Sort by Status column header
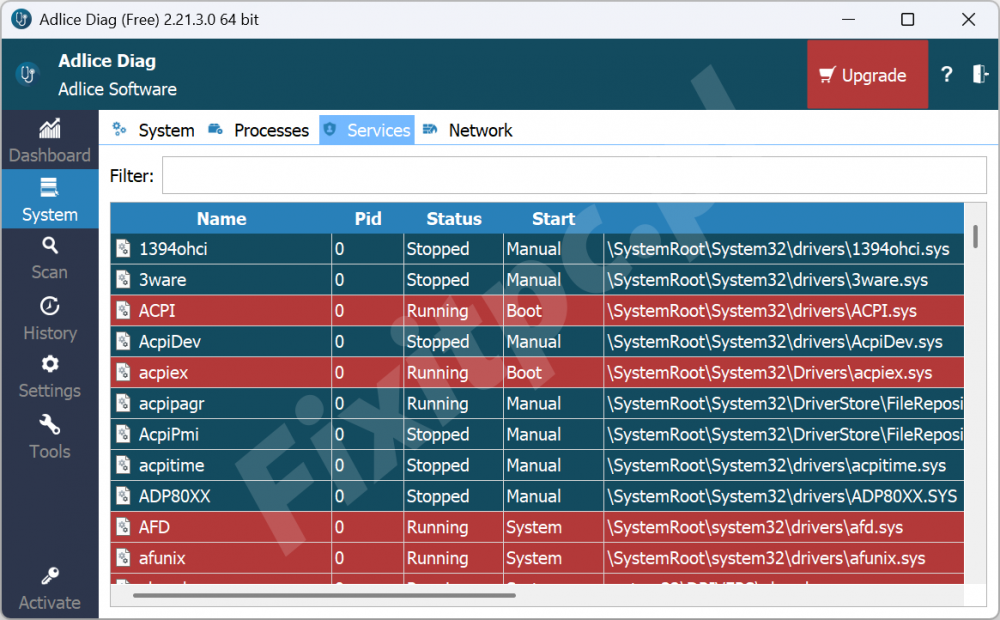The height and width of the screenshot is (620, 1000). (x=453, y=219)
